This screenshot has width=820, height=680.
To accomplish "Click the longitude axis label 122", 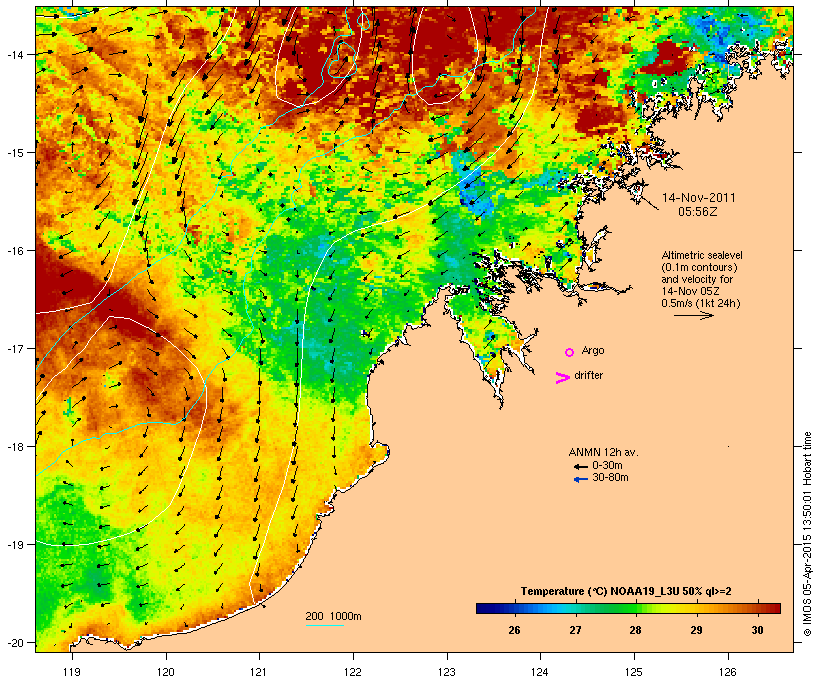I will pyautogui.click(x=353, y=672).
